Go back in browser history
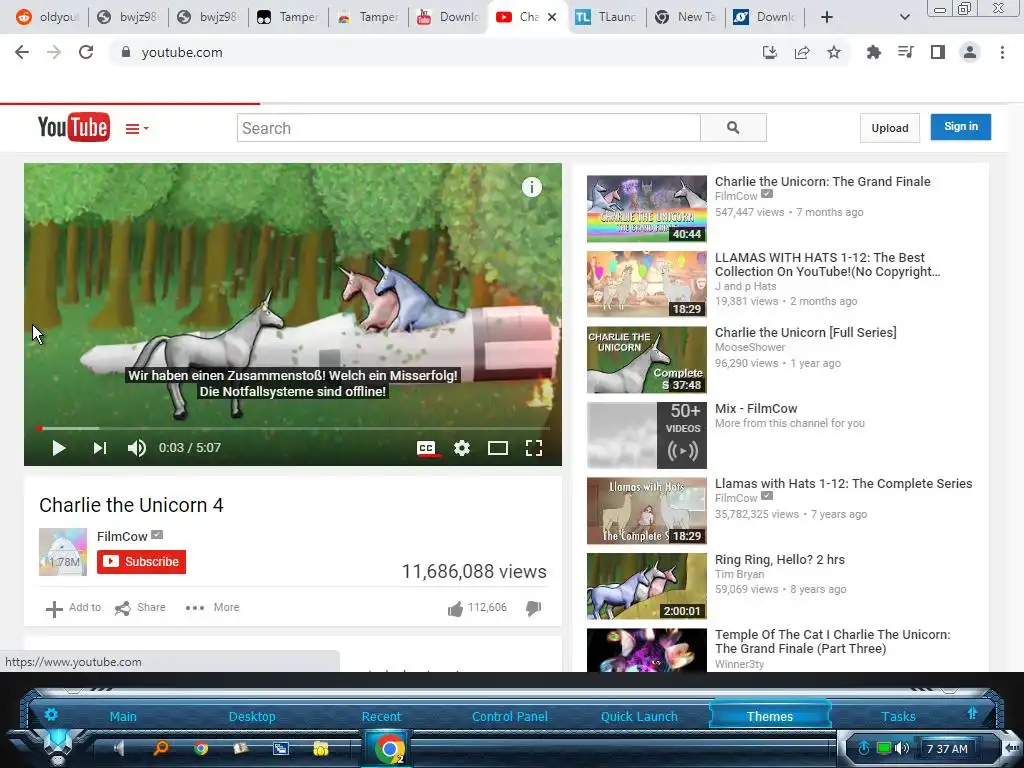Screen dimensions: 1024x768 tap(22, 52)
